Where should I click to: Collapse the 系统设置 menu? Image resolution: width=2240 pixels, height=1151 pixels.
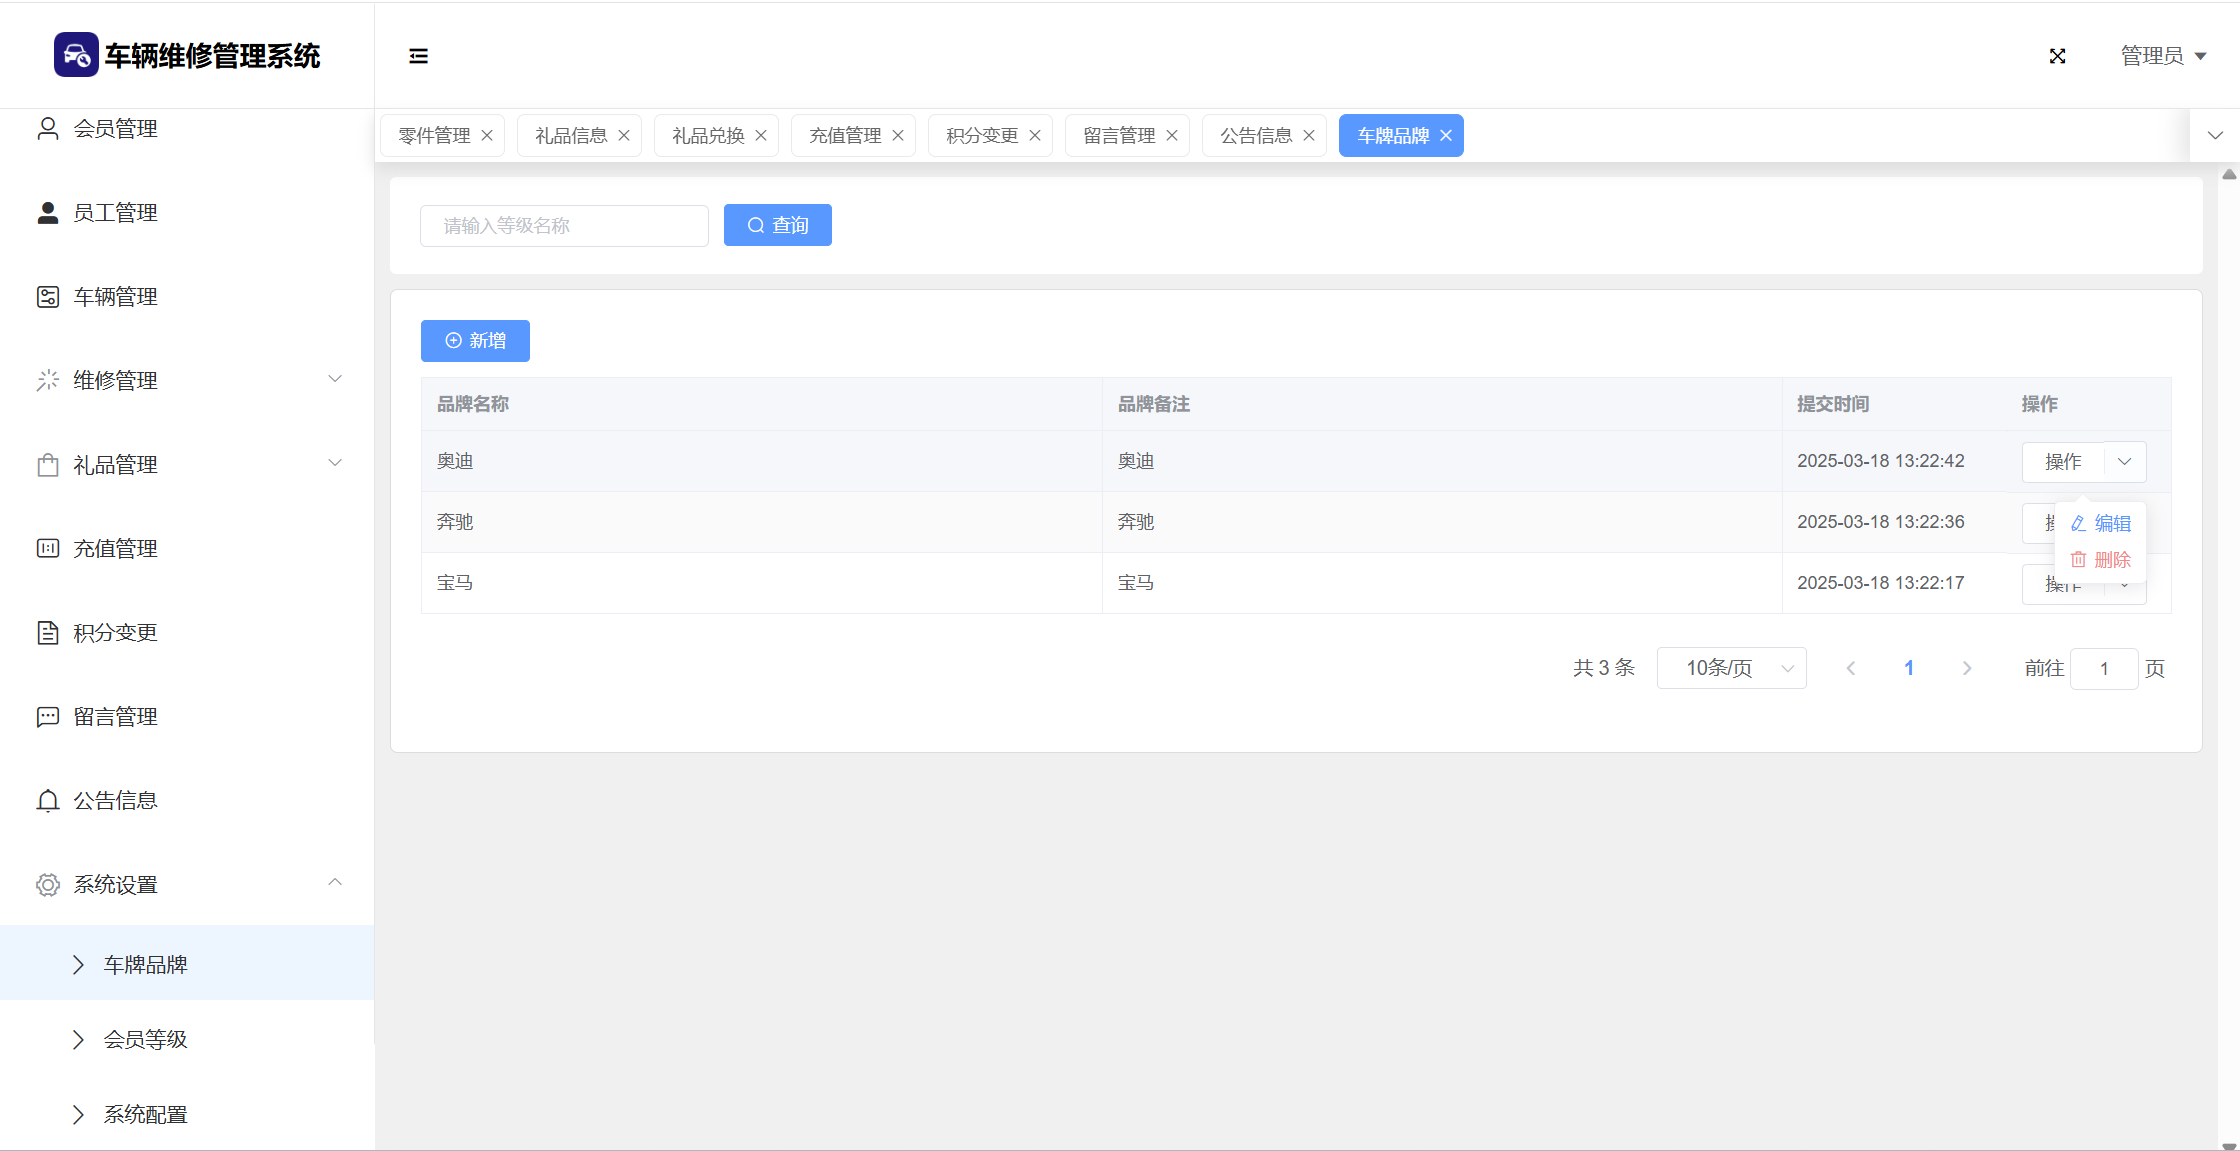[x=335, y=883]
